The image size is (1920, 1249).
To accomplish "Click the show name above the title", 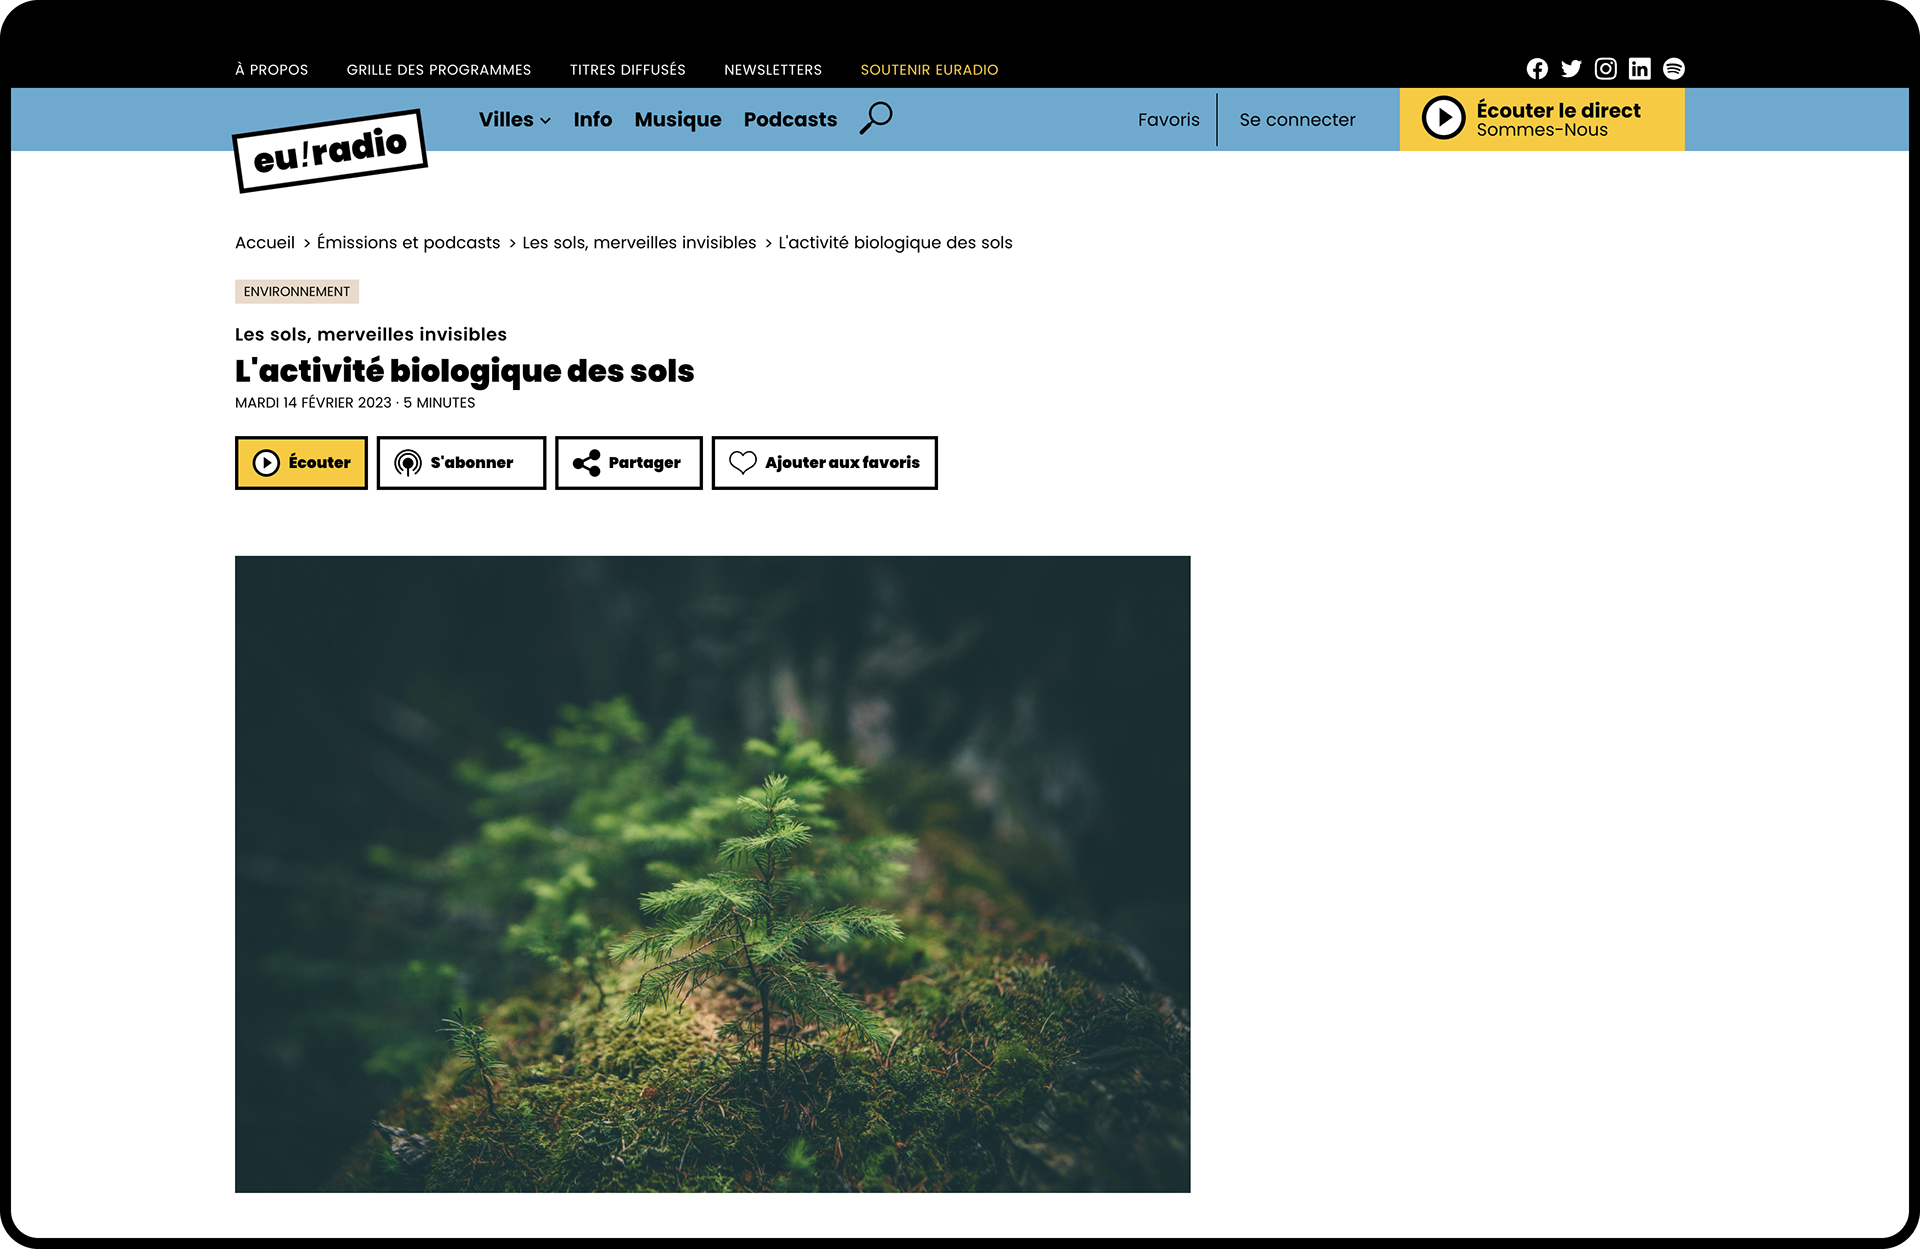I will [x=371, y=335].
